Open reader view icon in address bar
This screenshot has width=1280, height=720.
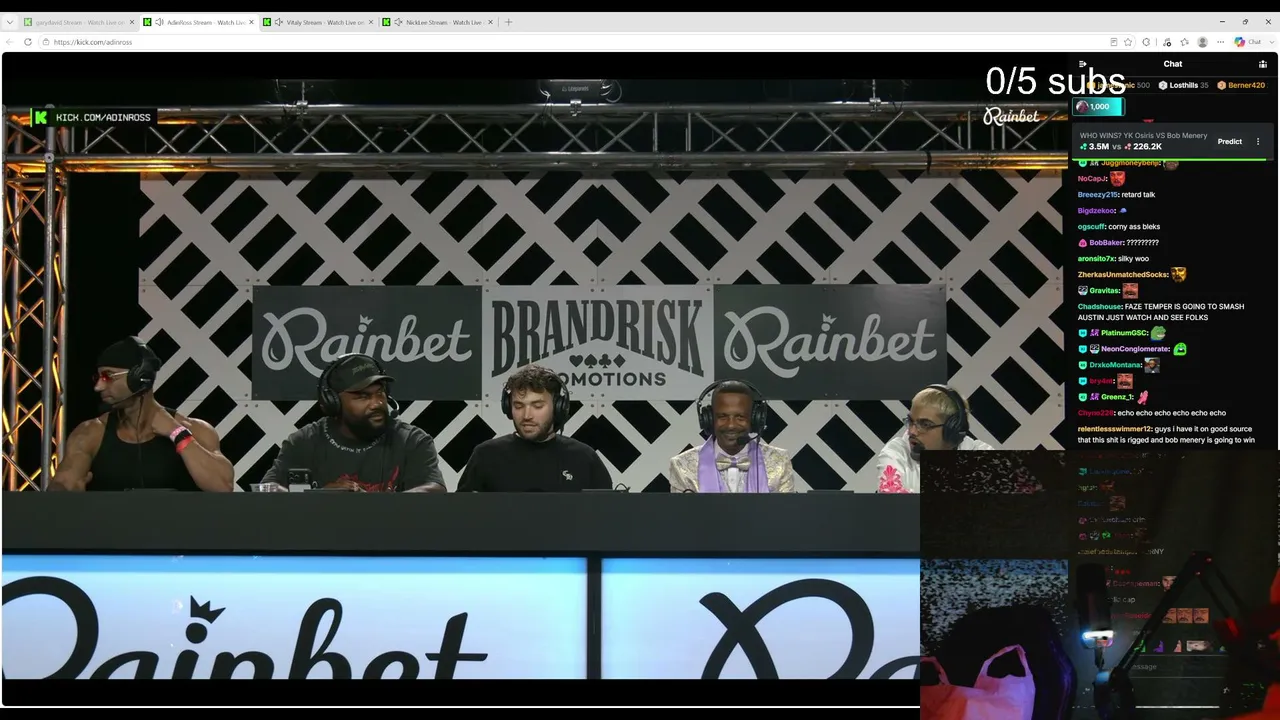1114,42
